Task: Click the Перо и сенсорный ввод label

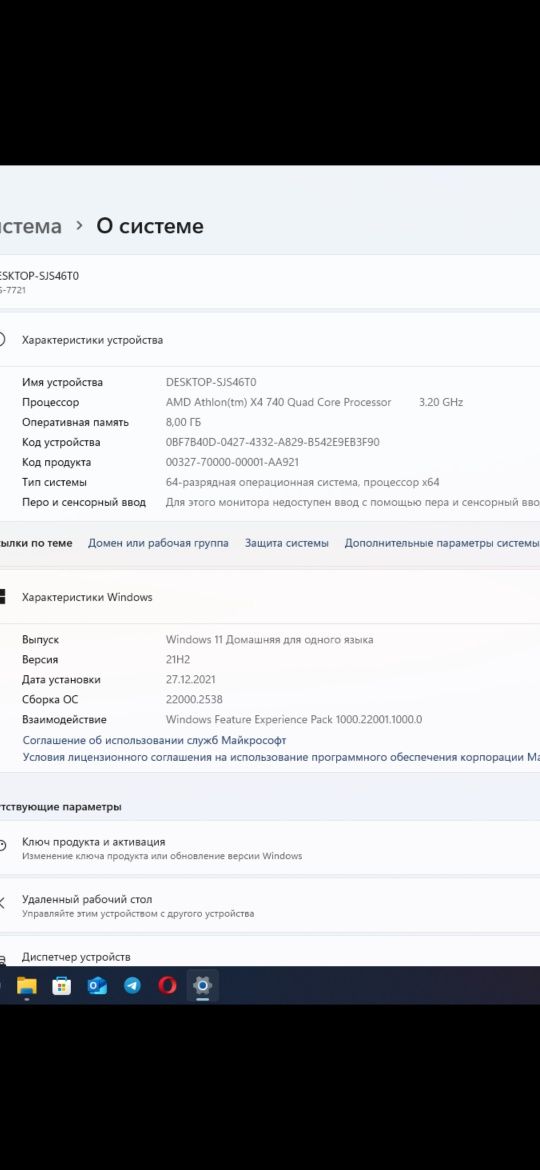Action: tap(84, 502)
